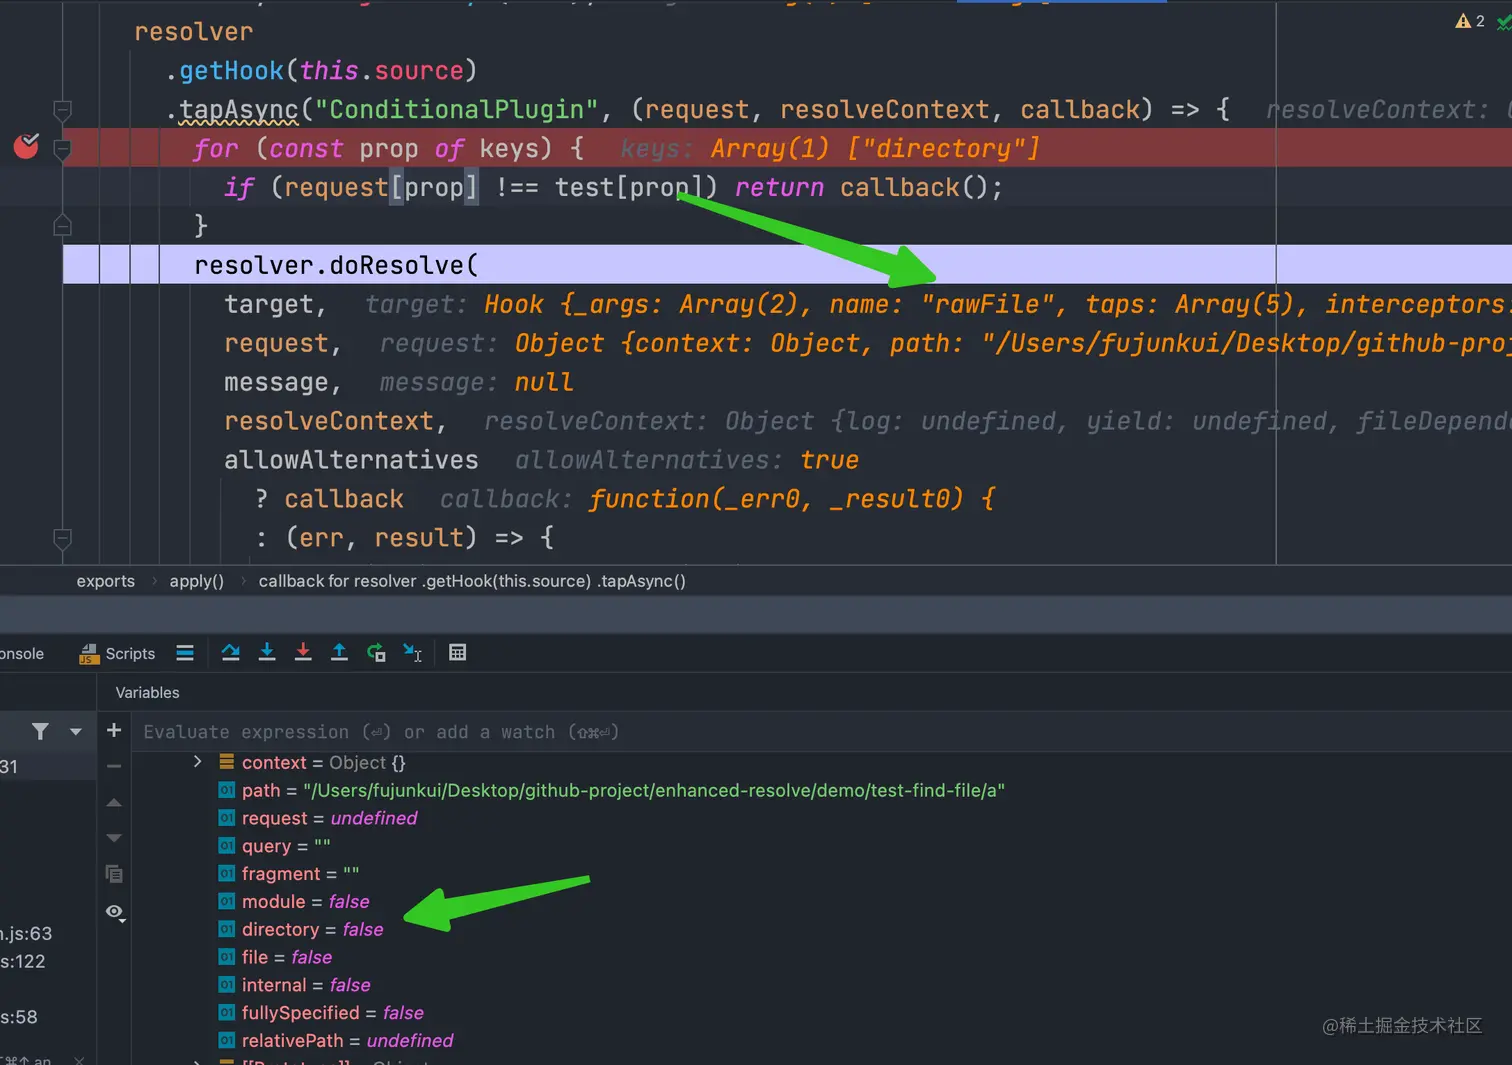
Task: Click the Run to Cursor icon
Action: [x=412, y=653]
